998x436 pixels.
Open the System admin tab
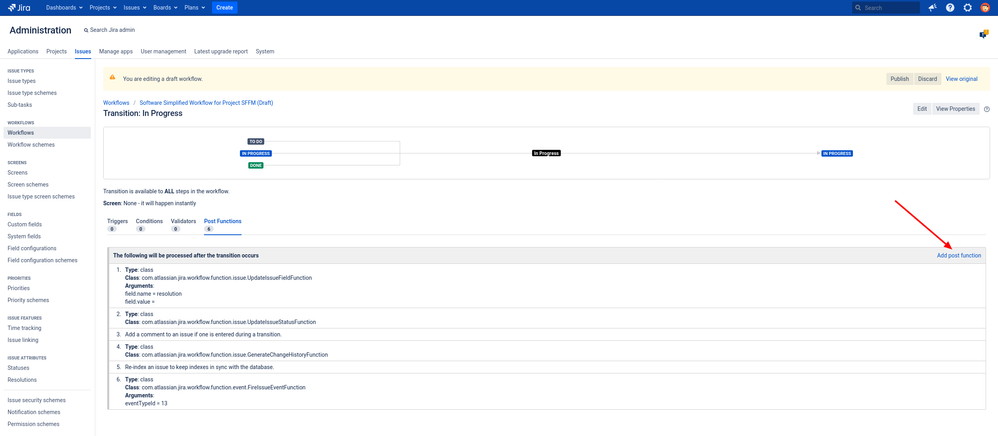265,52
